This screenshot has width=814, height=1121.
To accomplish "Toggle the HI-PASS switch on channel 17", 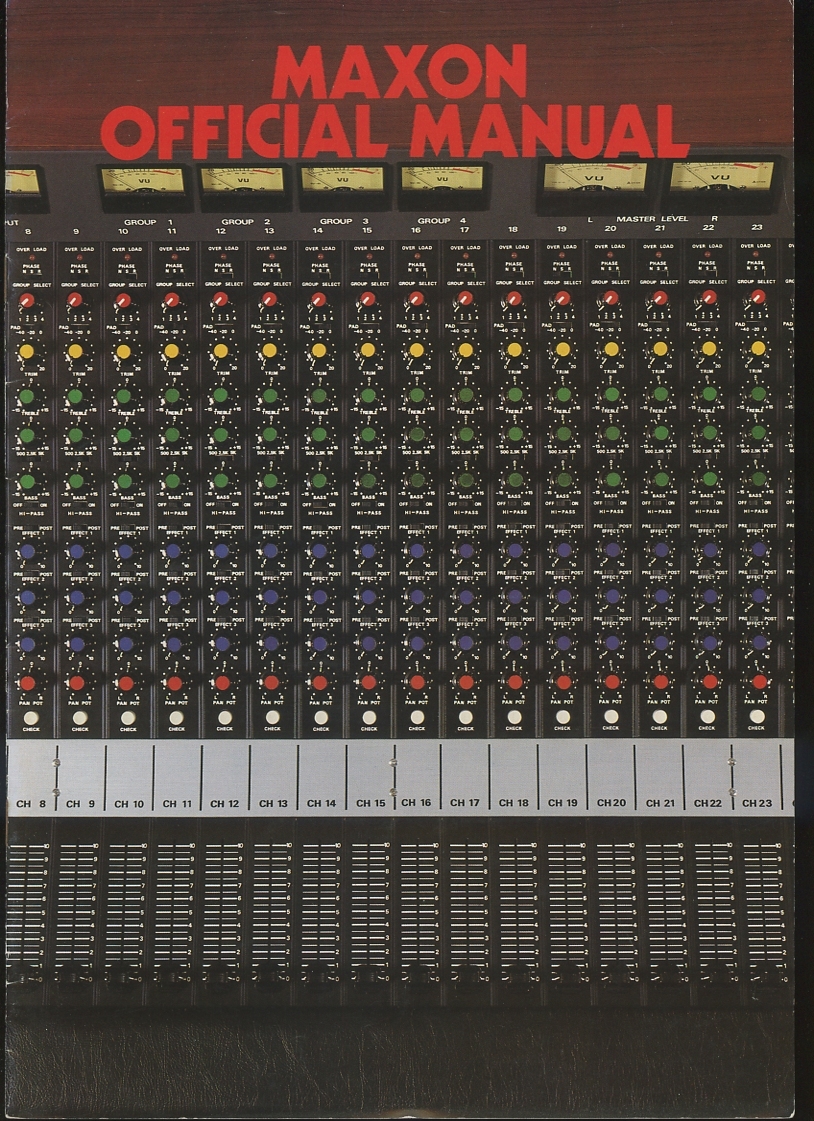I will pyautogui.click(x=465, y=503).
